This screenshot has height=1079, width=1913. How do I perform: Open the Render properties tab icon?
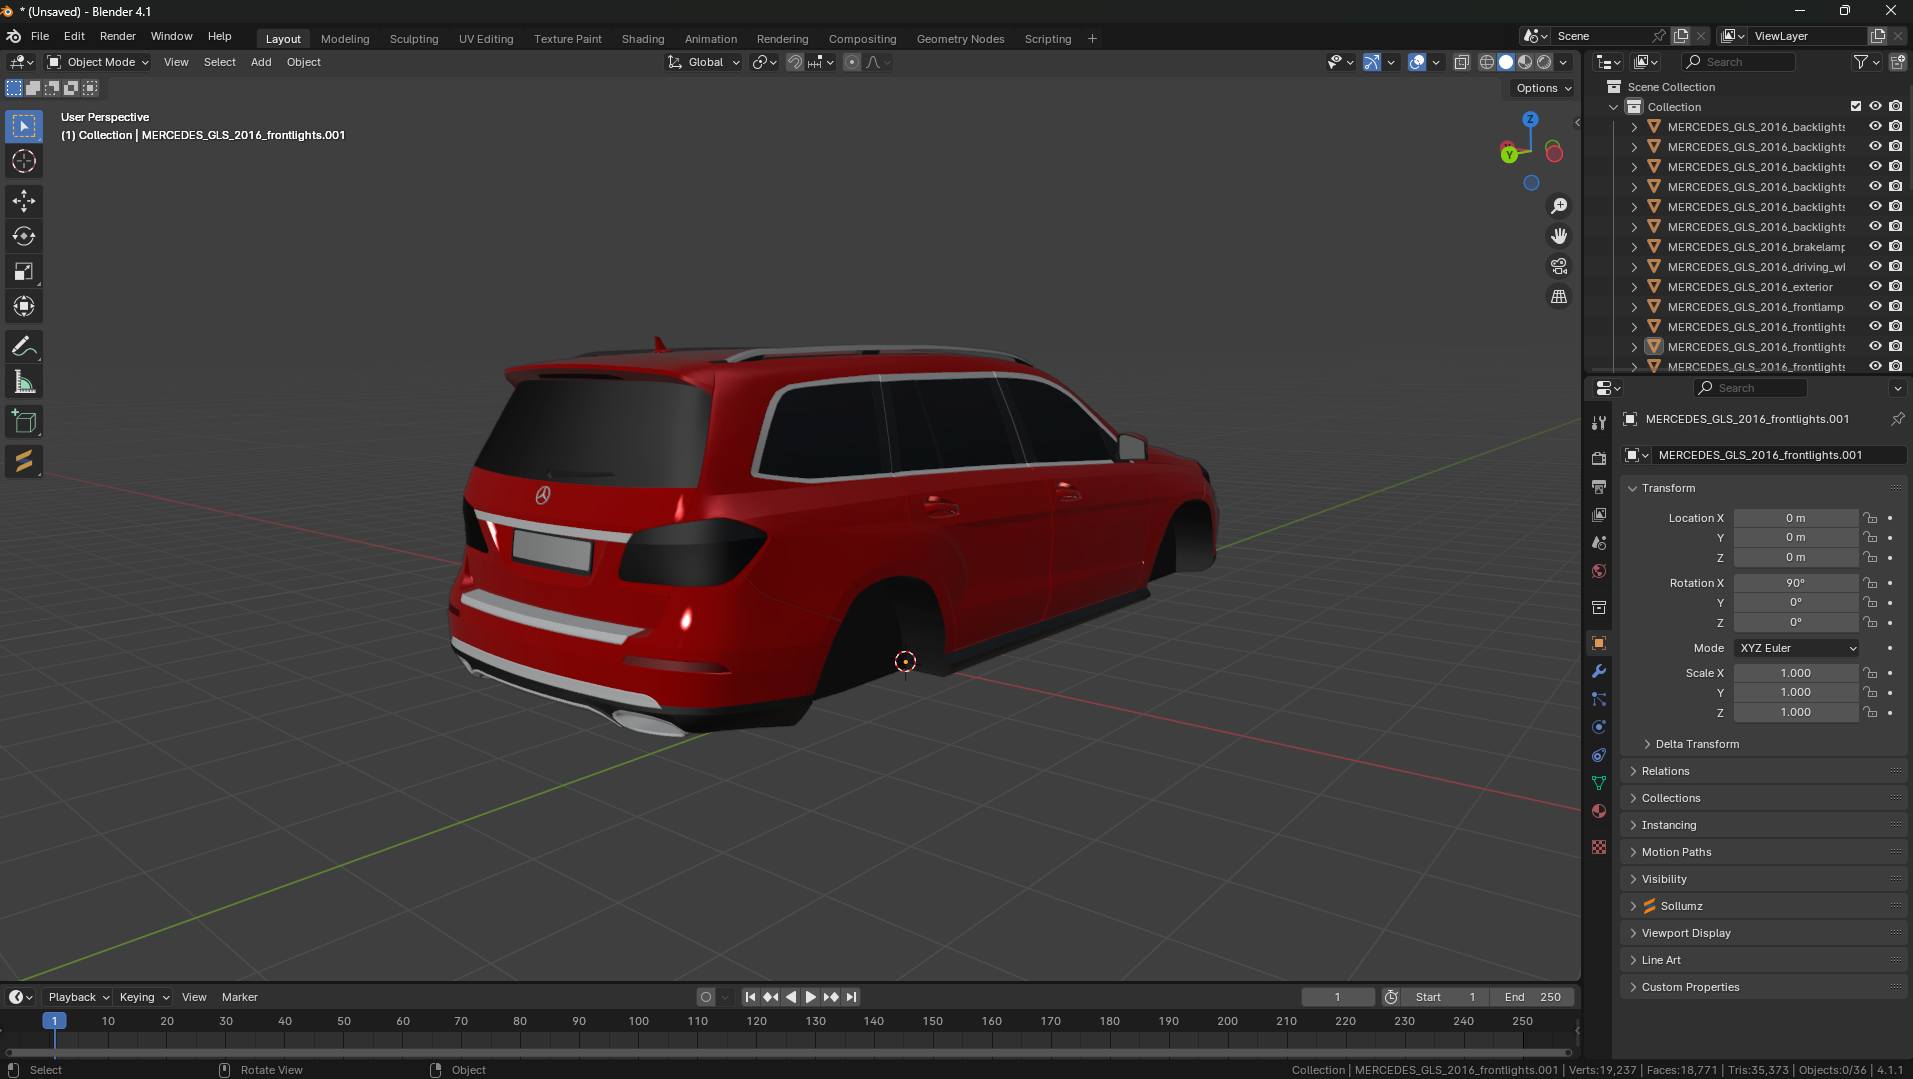coord(1599,458)
